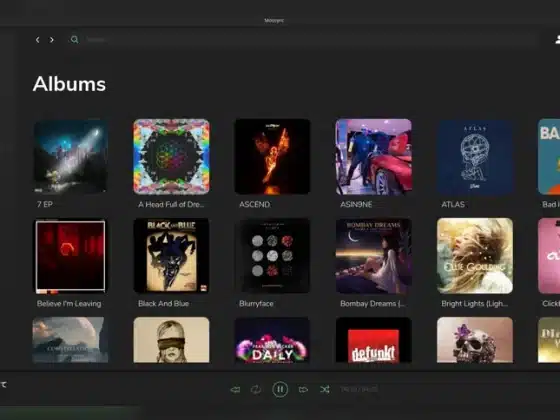Open the cloudy Constellations album cover

click(x=70, y=340)
